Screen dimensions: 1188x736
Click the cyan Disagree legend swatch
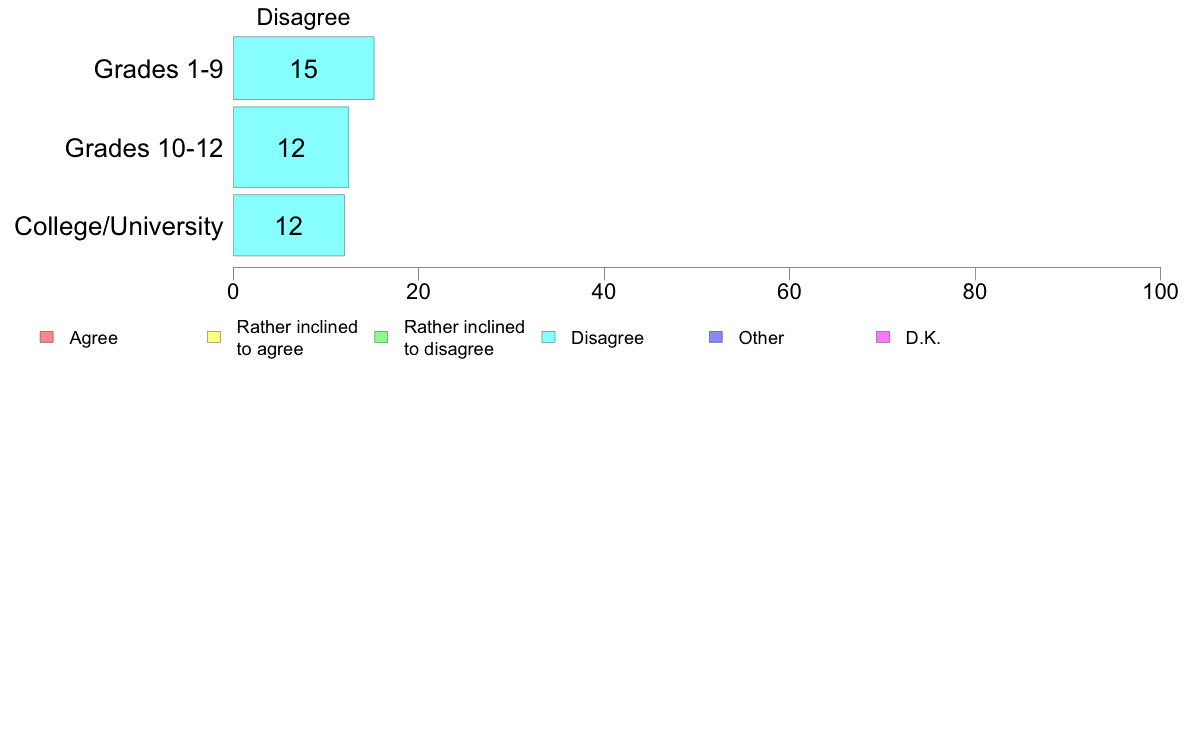tap(549, 337)
